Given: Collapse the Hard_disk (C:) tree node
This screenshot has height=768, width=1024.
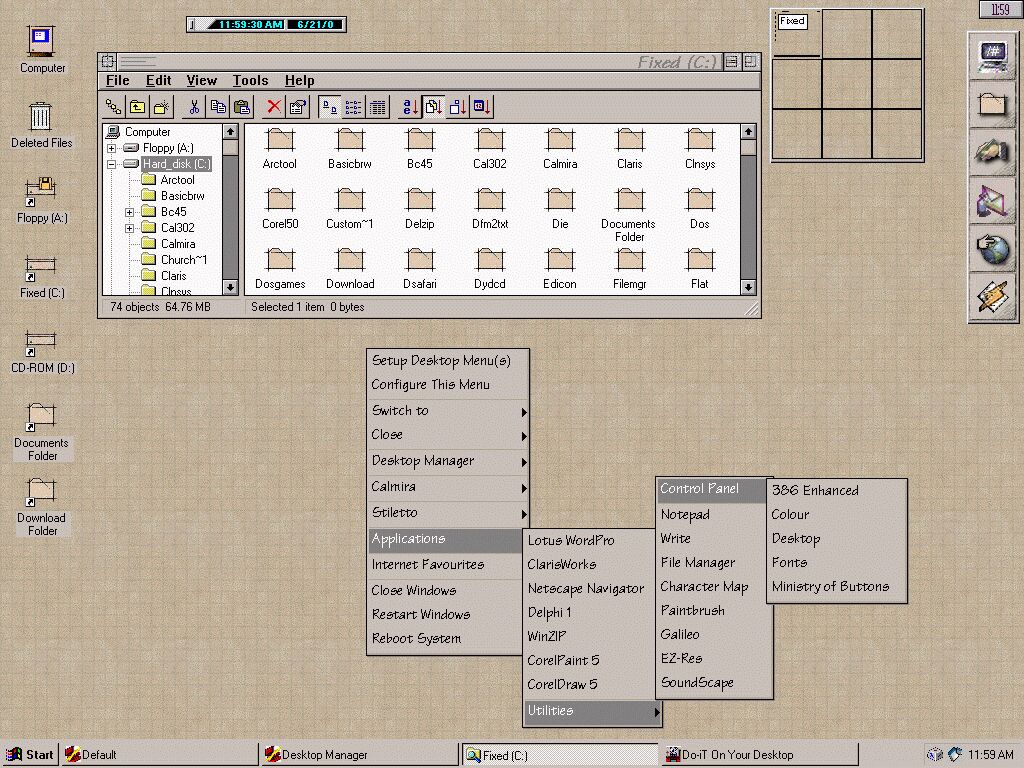Looking at the screenshot, I should (113, 164).
